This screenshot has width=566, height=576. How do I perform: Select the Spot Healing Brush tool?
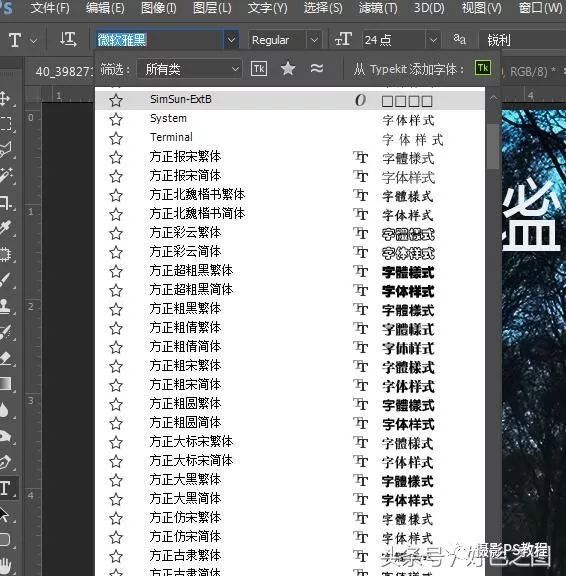tap(6, 254)
